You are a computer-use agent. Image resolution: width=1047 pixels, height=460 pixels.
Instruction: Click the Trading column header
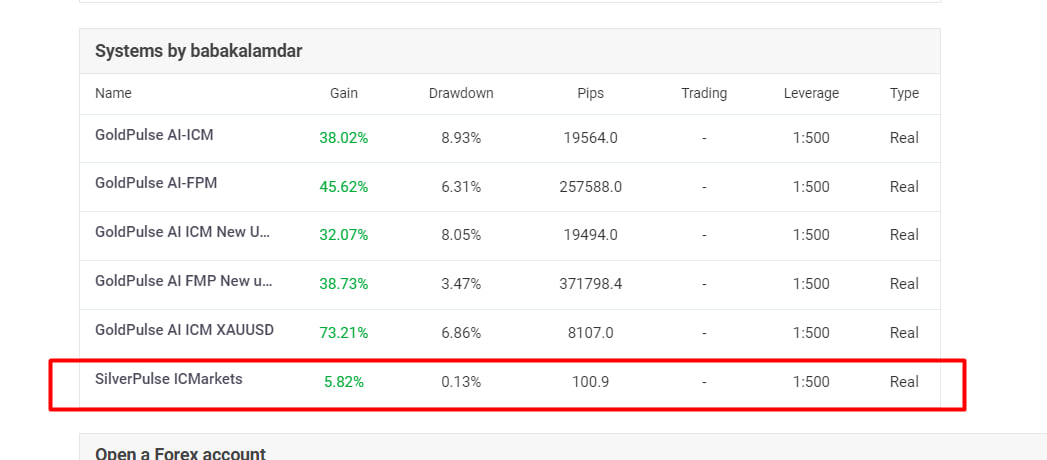[x=704, y=93]
